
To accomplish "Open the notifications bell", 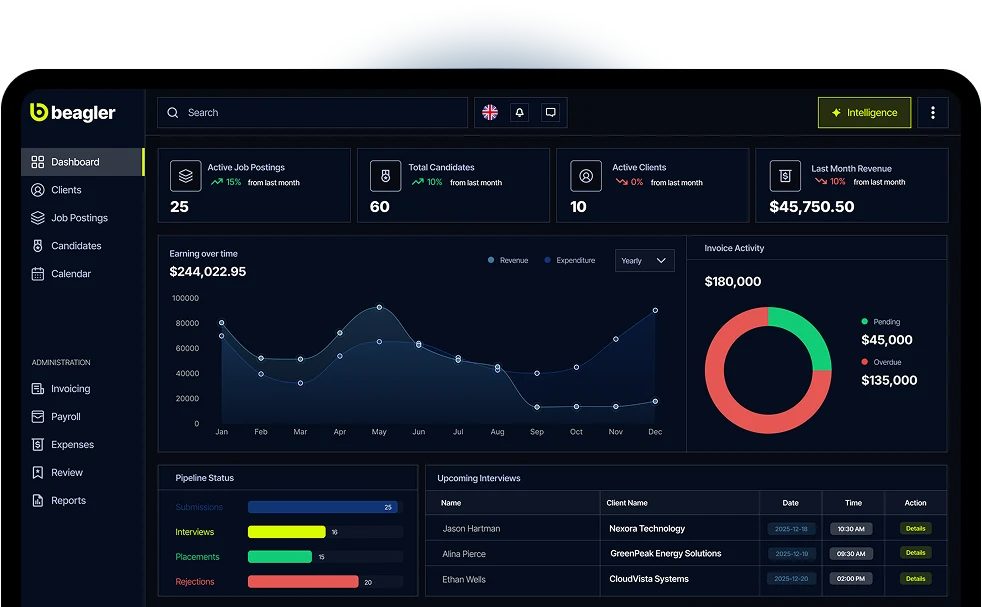I will pyautogui.click(x=519, y=112).
